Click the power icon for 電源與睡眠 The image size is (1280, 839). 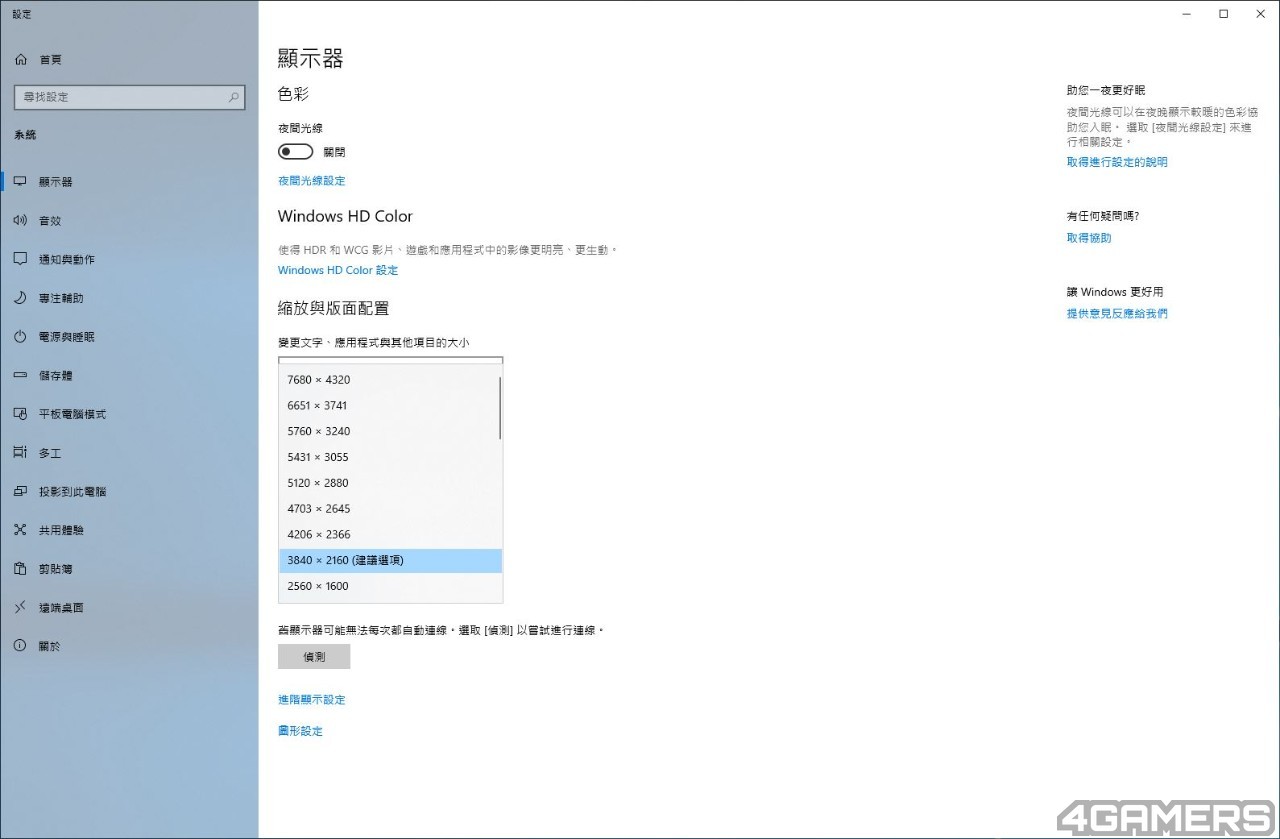point(20,337)
